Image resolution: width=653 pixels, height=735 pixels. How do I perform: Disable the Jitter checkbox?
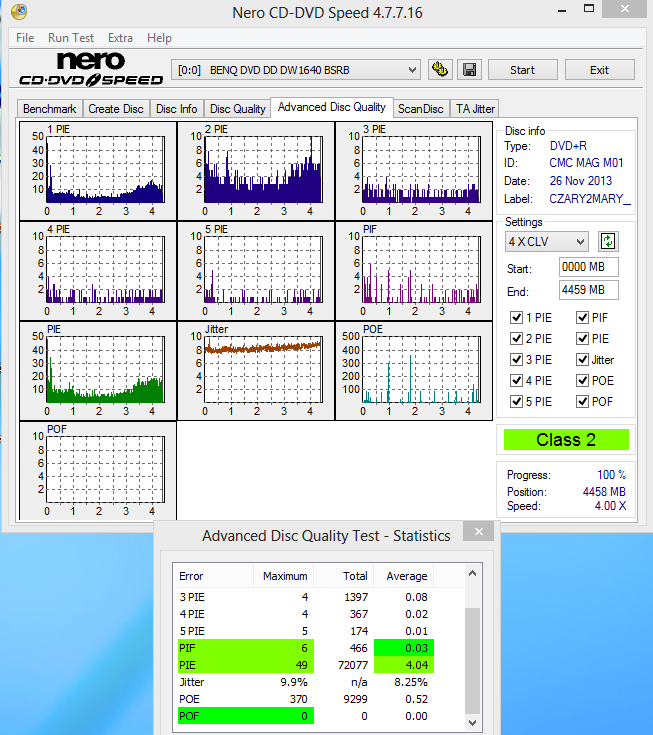click(582, 360)
